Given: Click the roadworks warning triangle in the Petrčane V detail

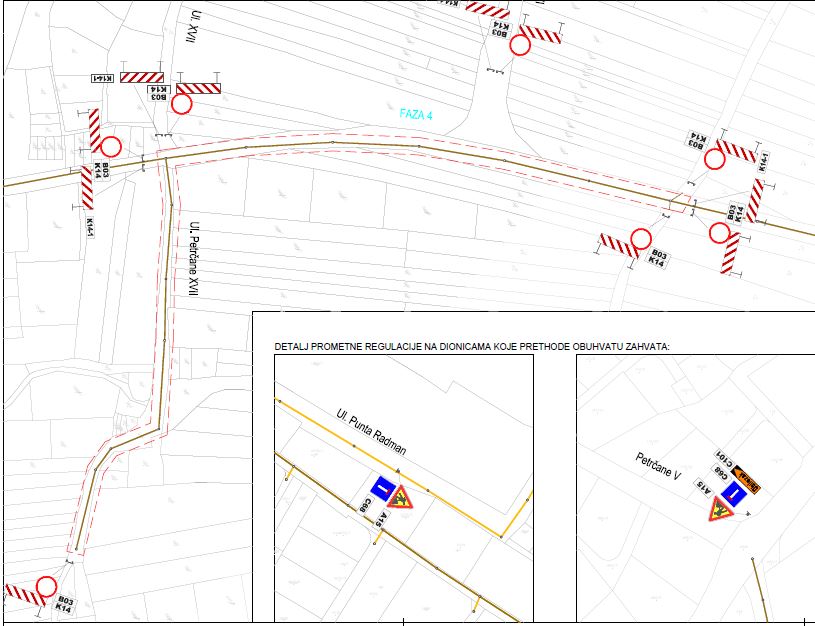Looking at the screenshot, I should [x=720, y=510].
